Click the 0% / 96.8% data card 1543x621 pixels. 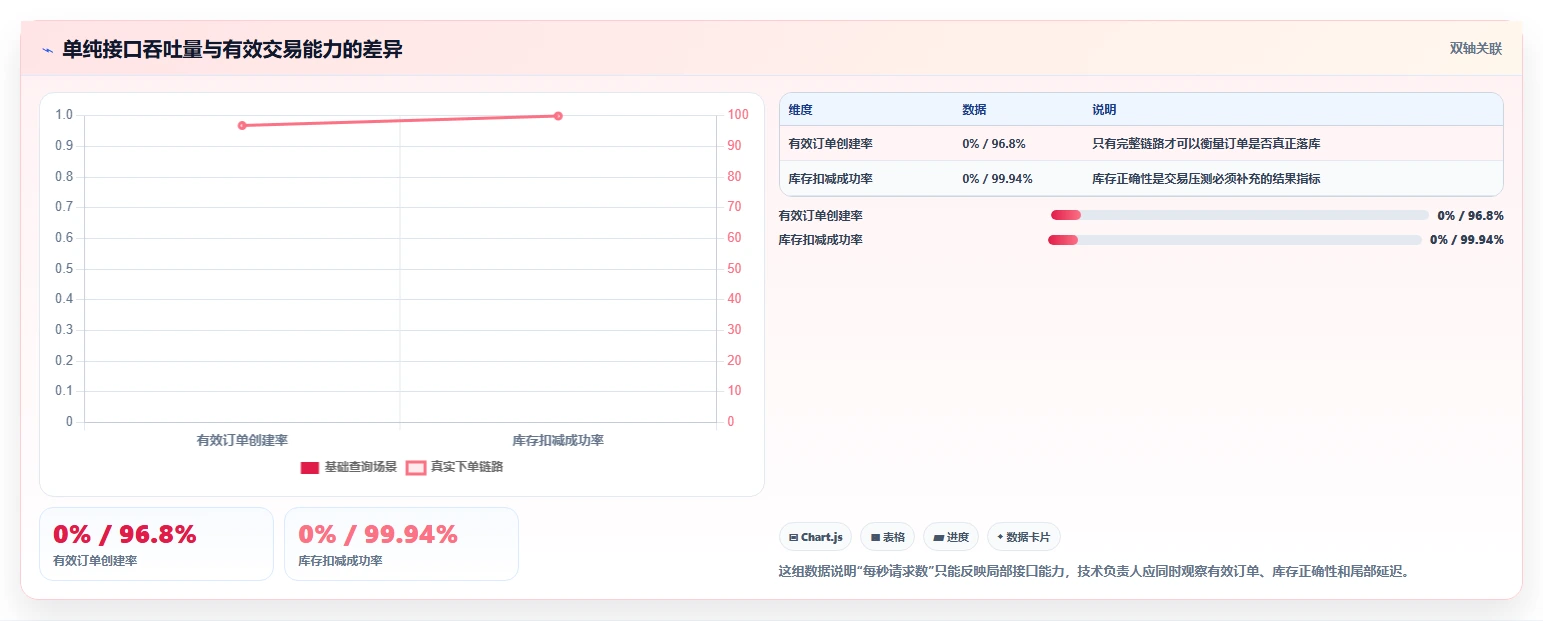156,544
